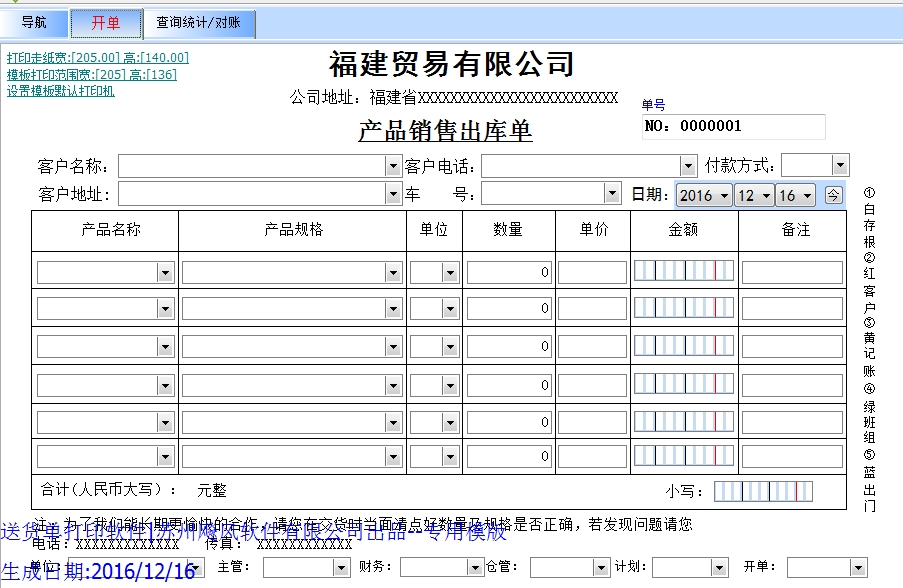Open the 计划 dropdown
The width and height of the screenshot is (903, 588).
(x=719, y=568)
